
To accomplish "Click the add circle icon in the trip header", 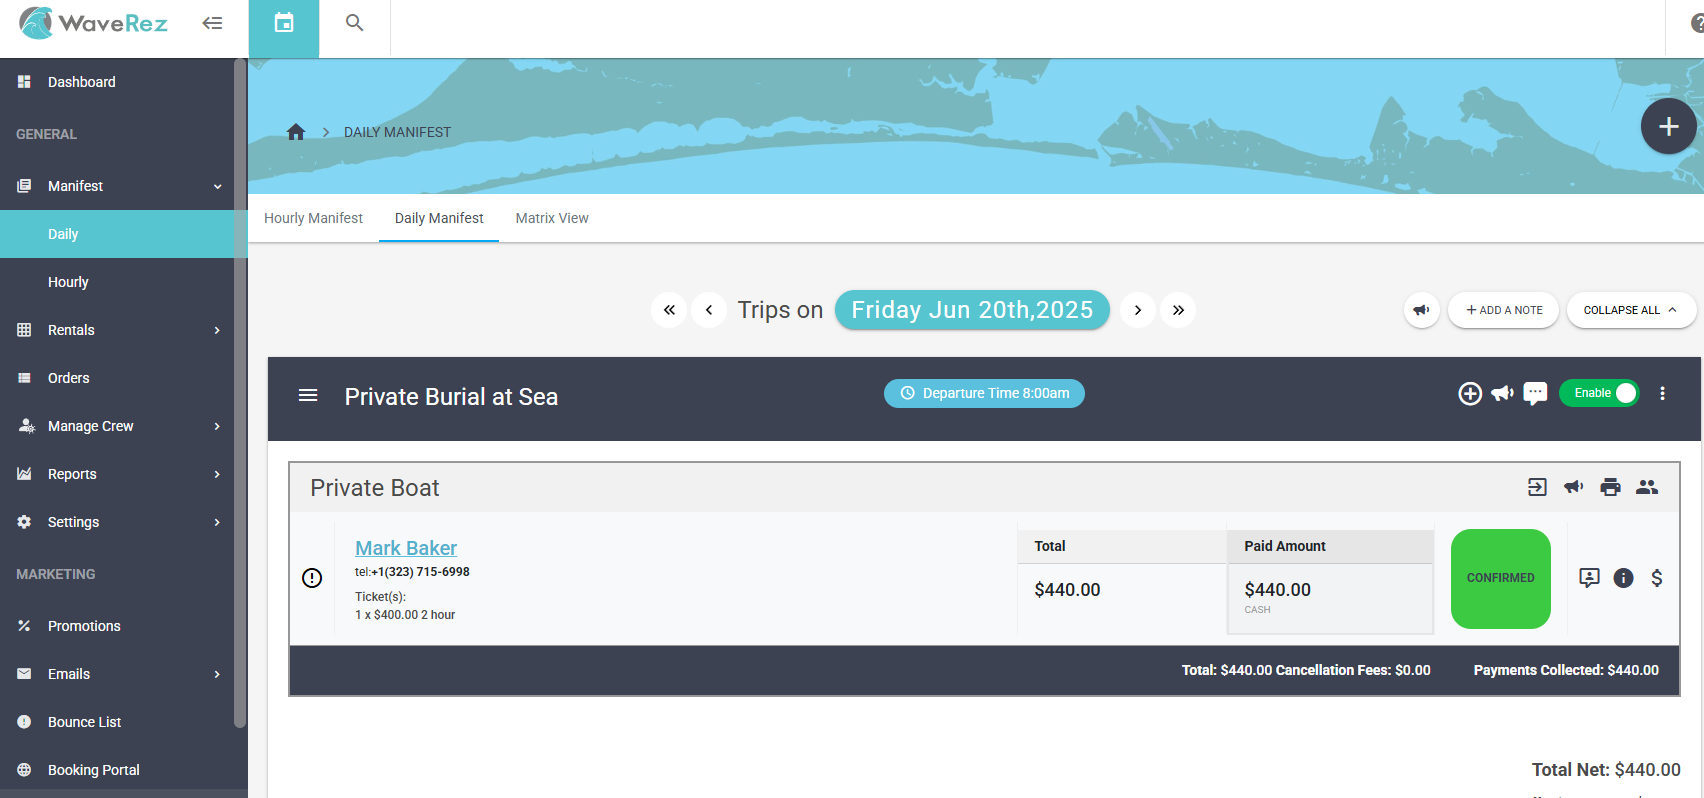I will pyautogui.click(x=1470, y=394).
